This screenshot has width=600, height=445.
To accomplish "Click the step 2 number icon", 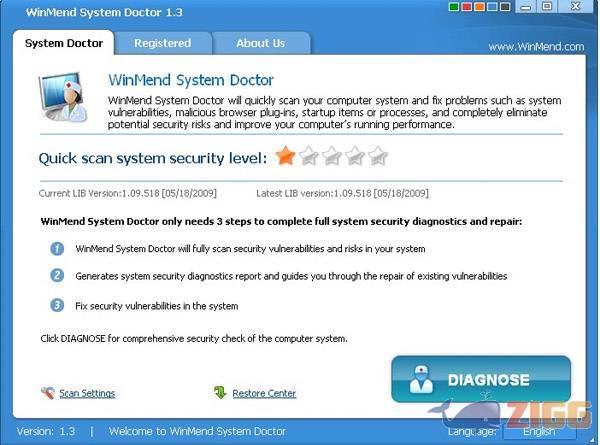I will click(57, 275).
